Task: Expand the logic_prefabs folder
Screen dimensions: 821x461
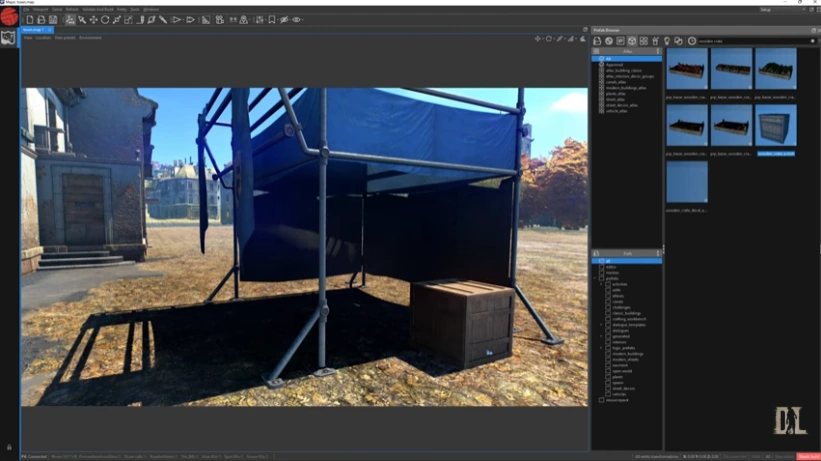Action: (x=601, y=348)
